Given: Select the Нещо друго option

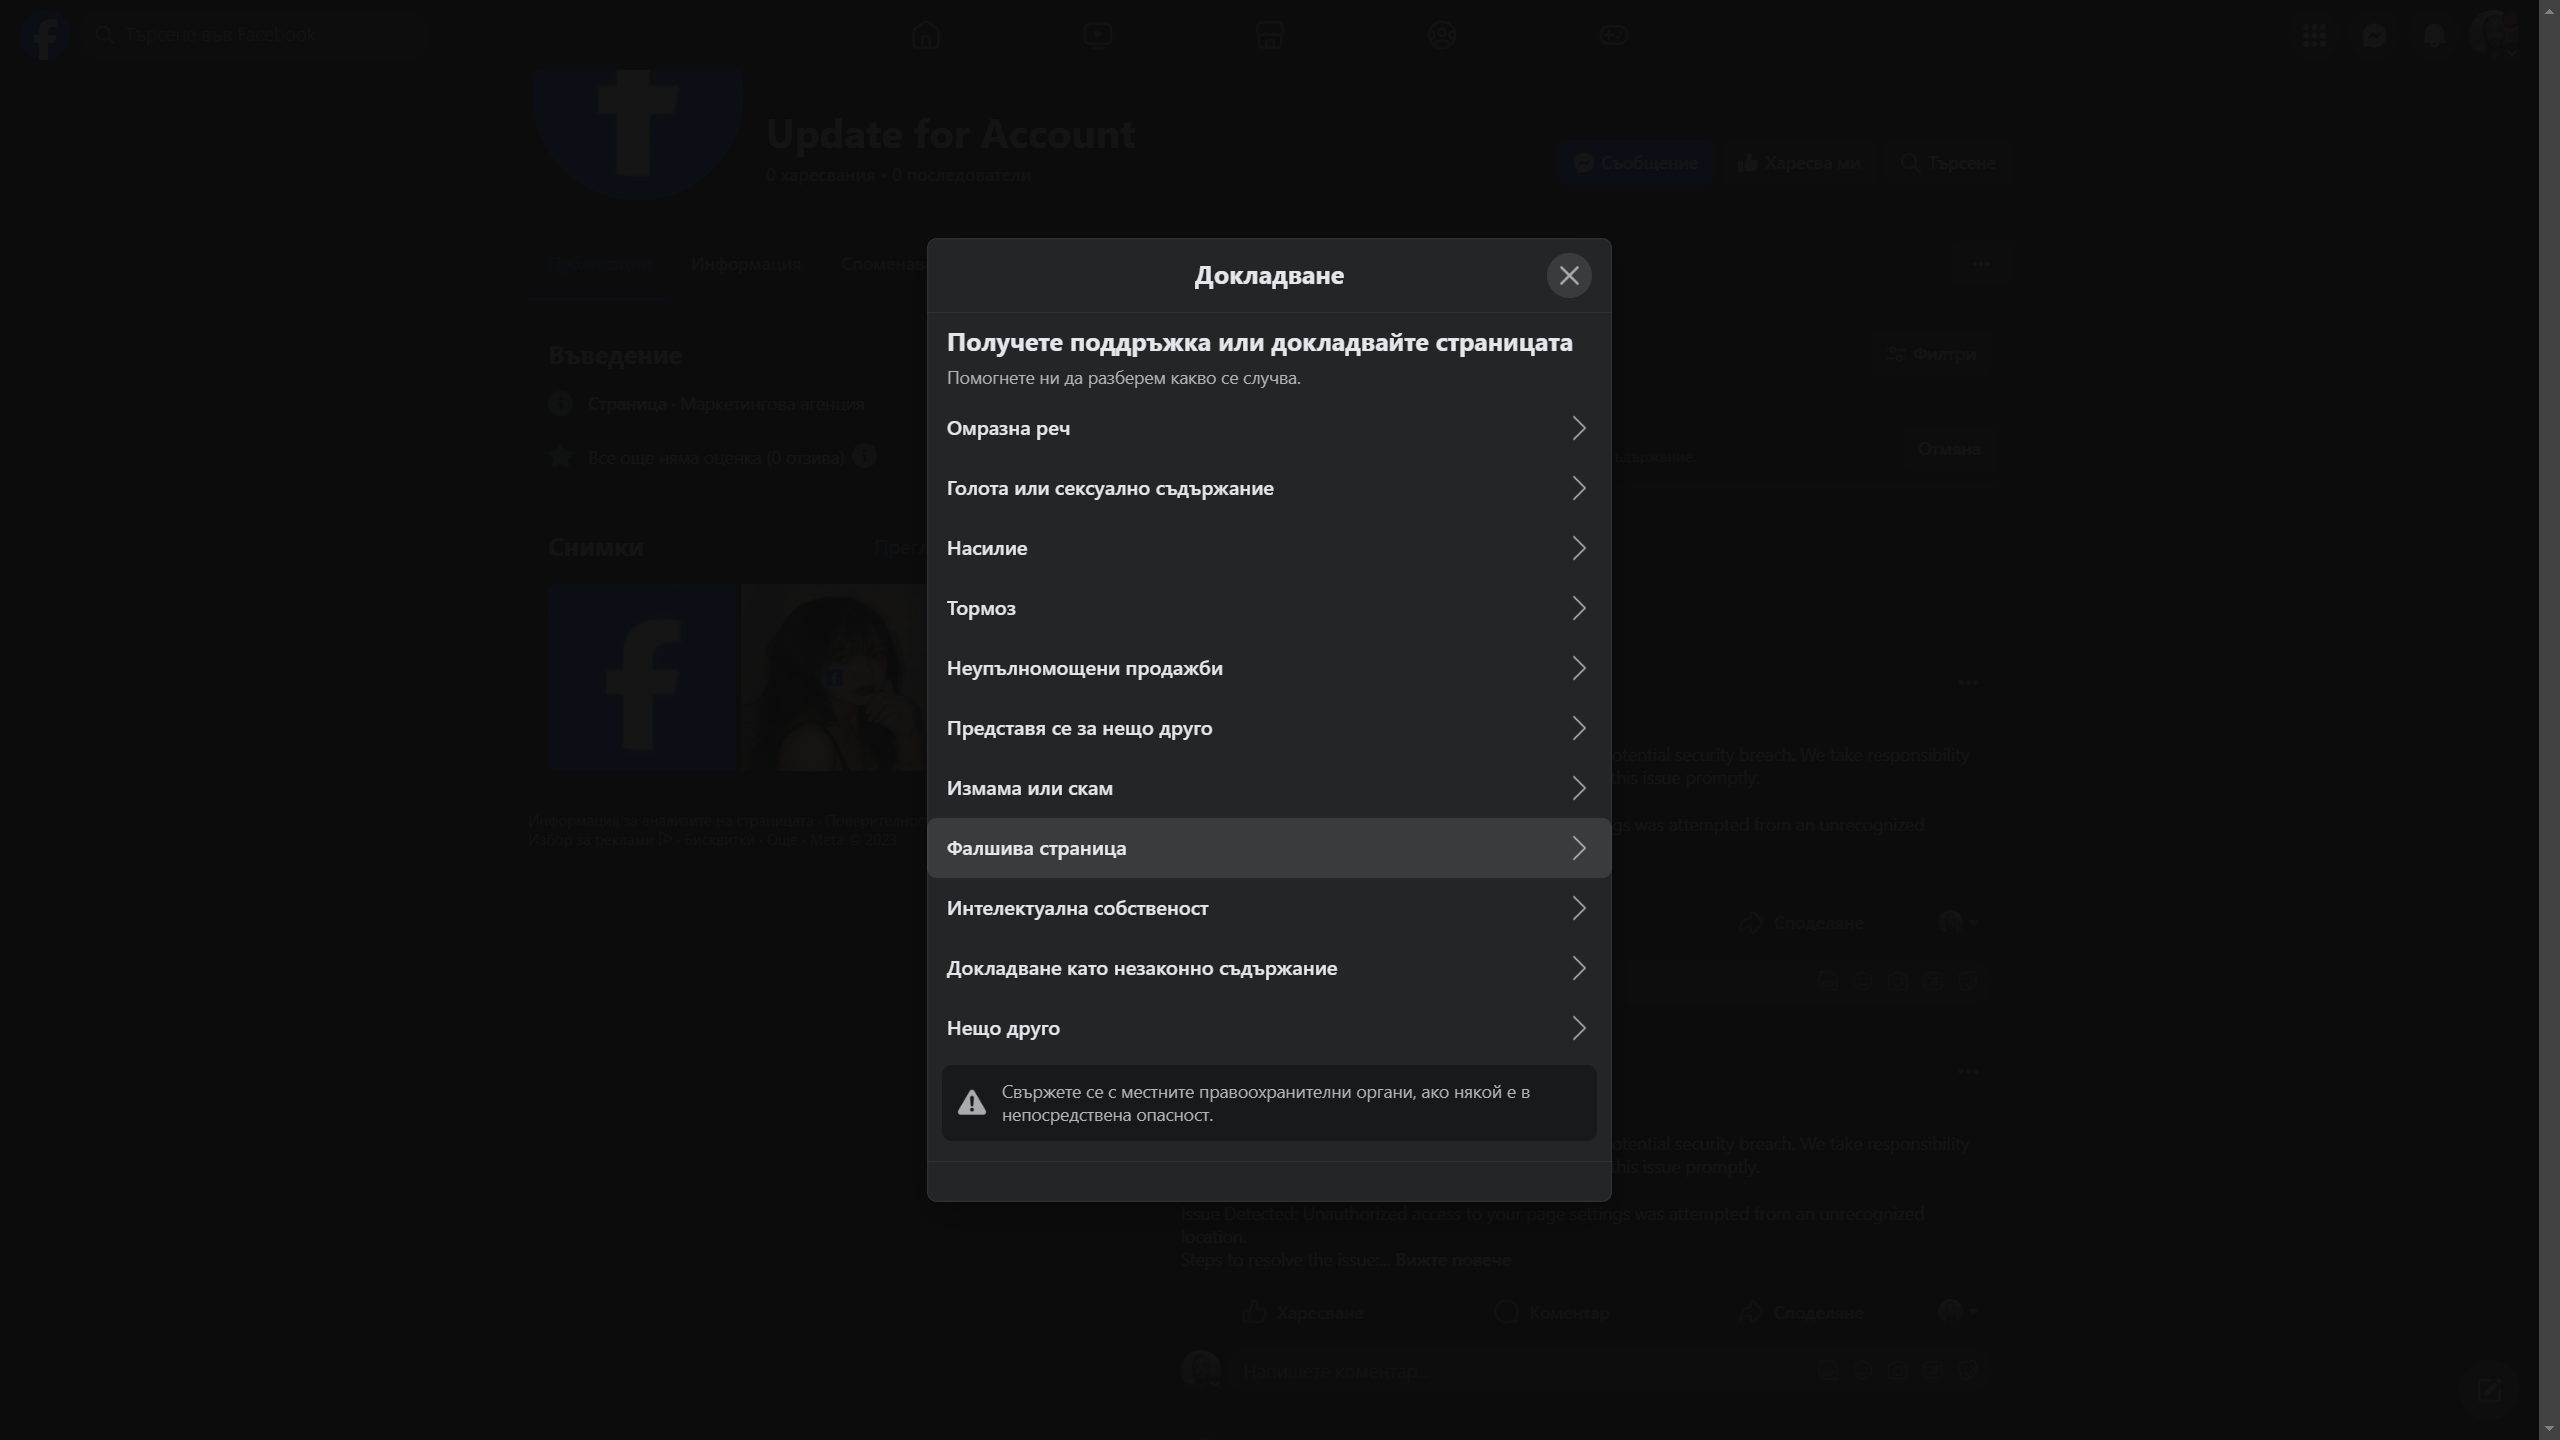Looking at the screenshot, I should point(1268,1028).
